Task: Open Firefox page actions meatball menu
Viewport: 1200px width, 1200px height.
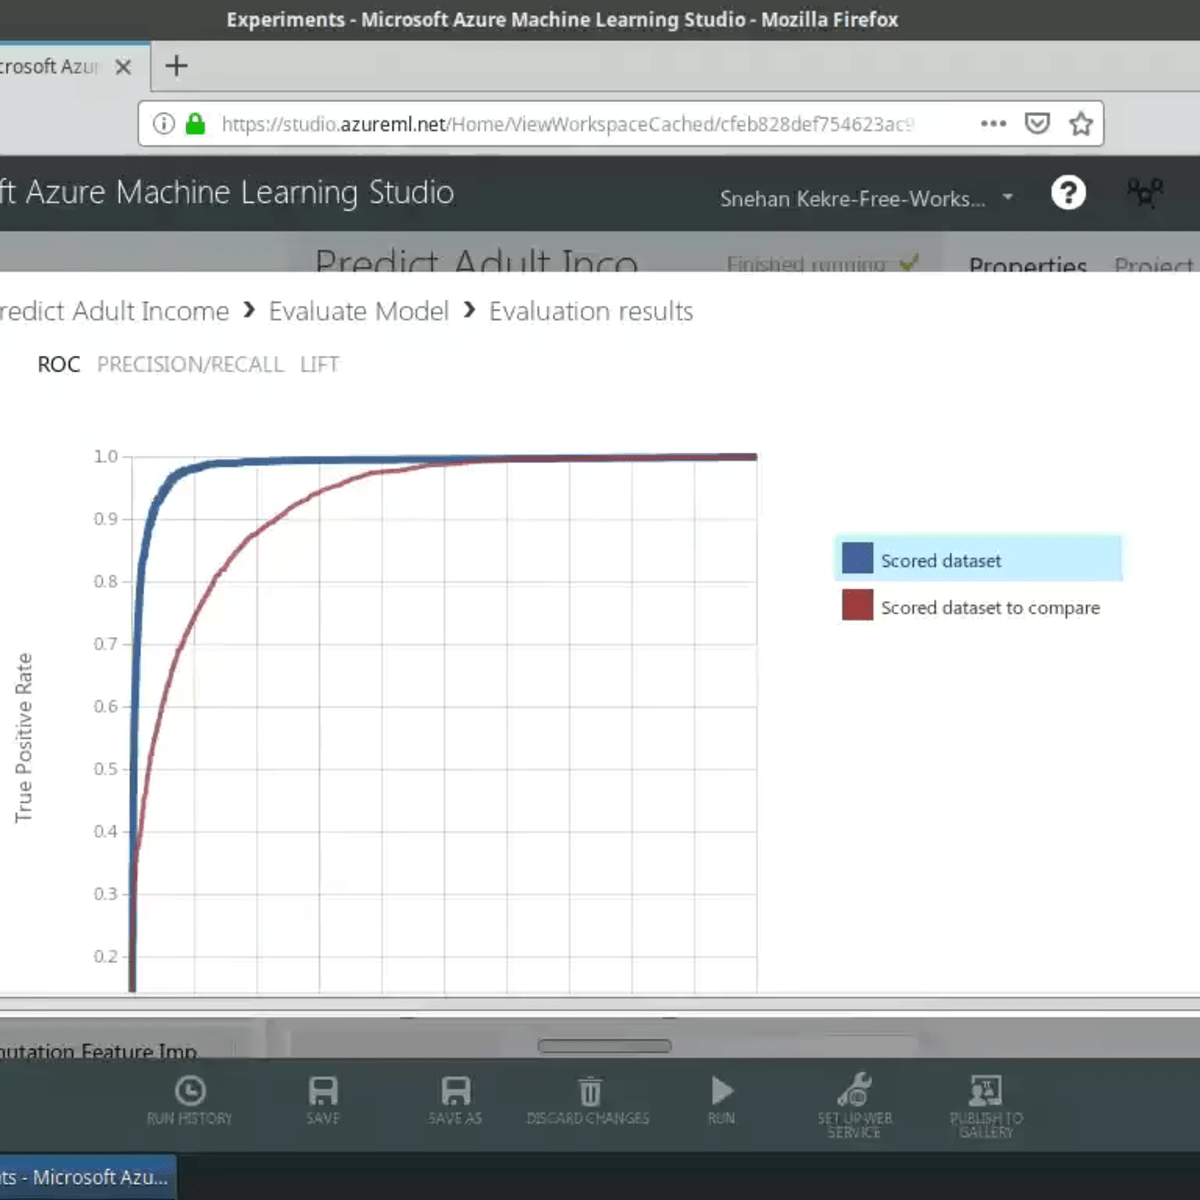Action: coord(993,123)
